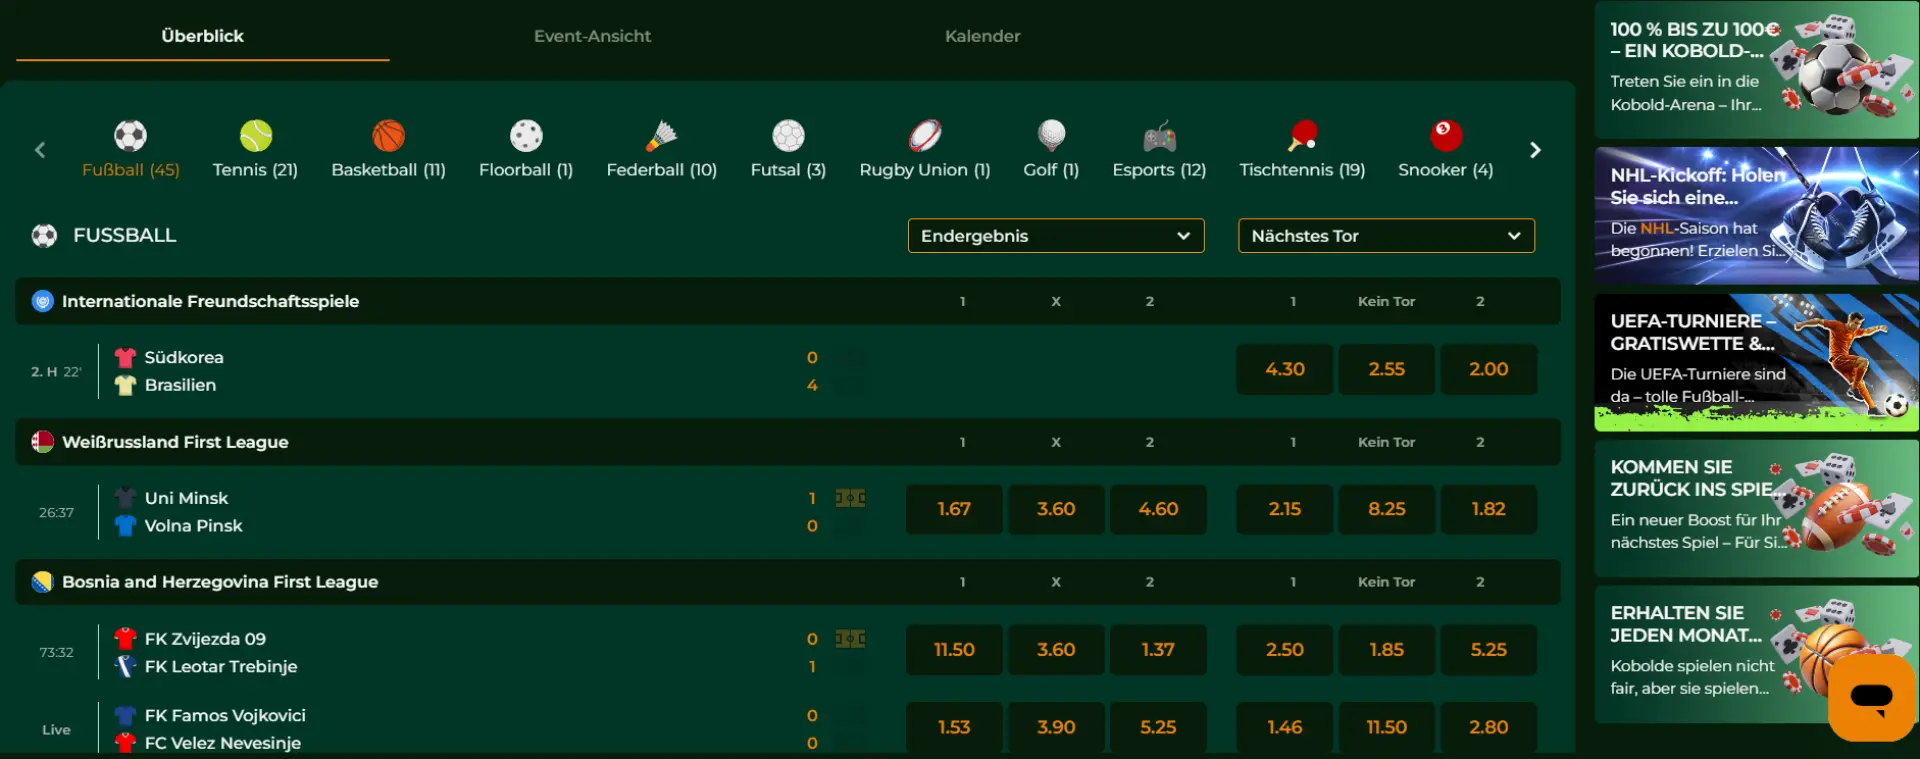Advance sports carousel with right arrow
This screenshot has width=1920, height=759.
pos(1535,150)
